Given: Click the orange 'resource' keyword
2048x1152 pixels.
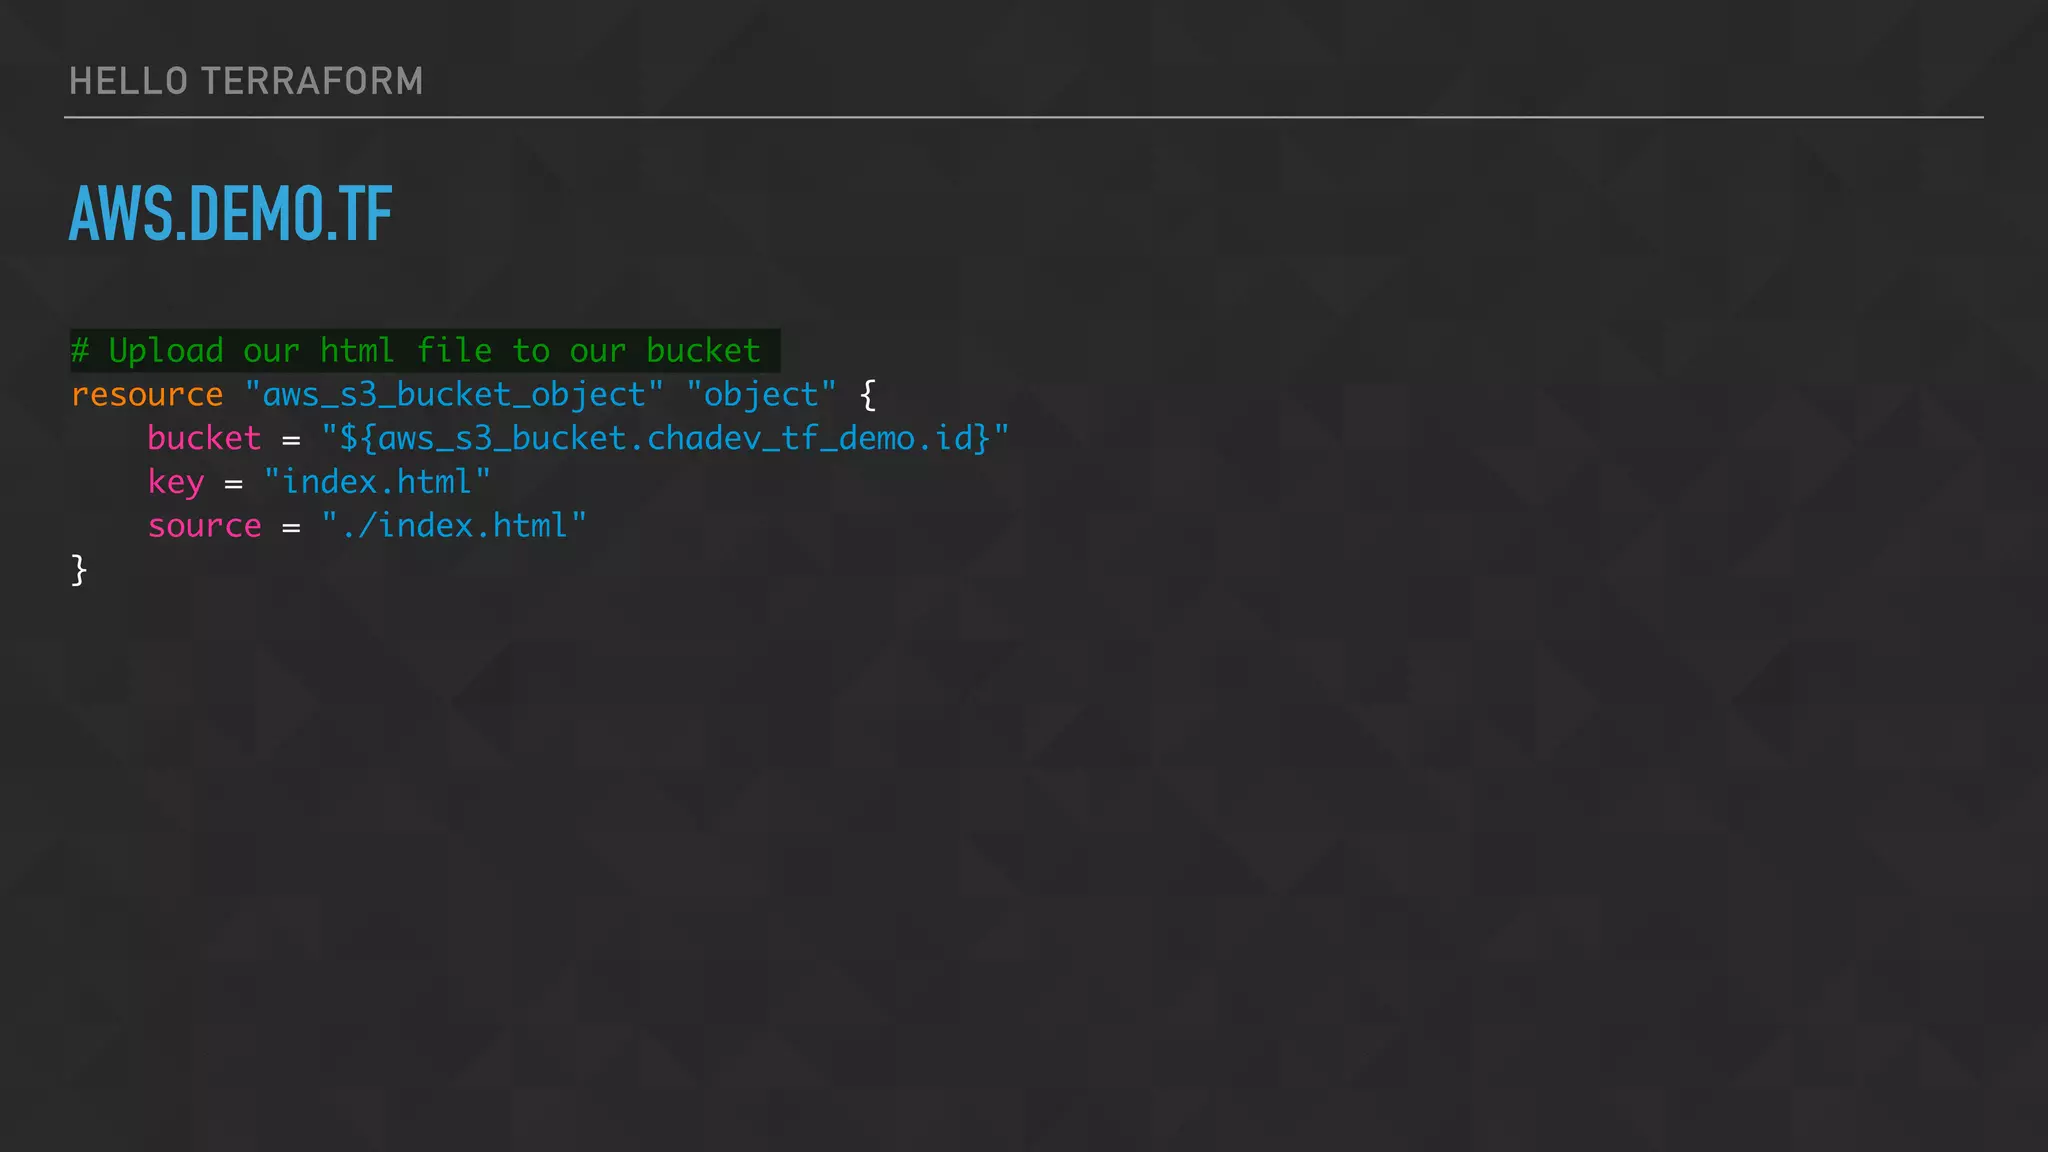Looking at the screenshot, I should click(x=147, y=395).
